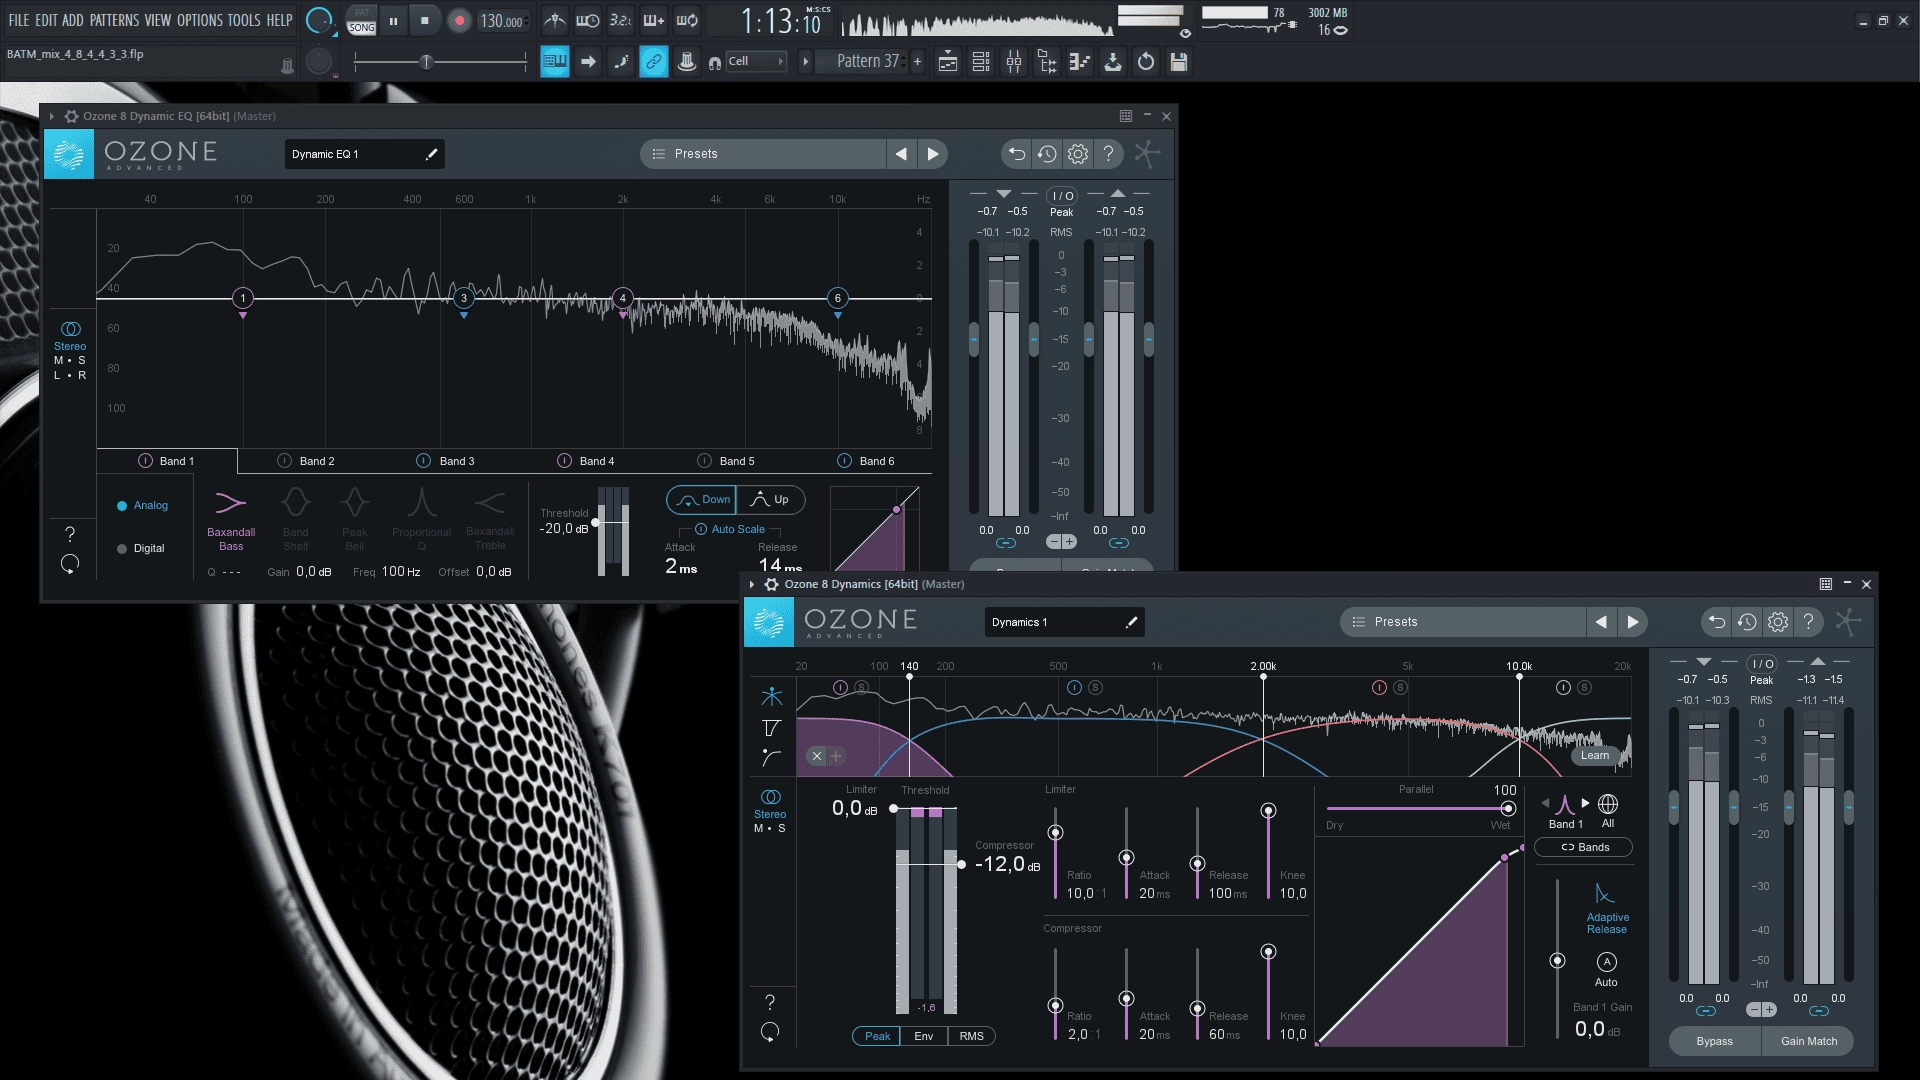This screenshot has height=1080, width=1920.
Task: Select RMS detection mode in Dynamics
Action: [971, 1036]
